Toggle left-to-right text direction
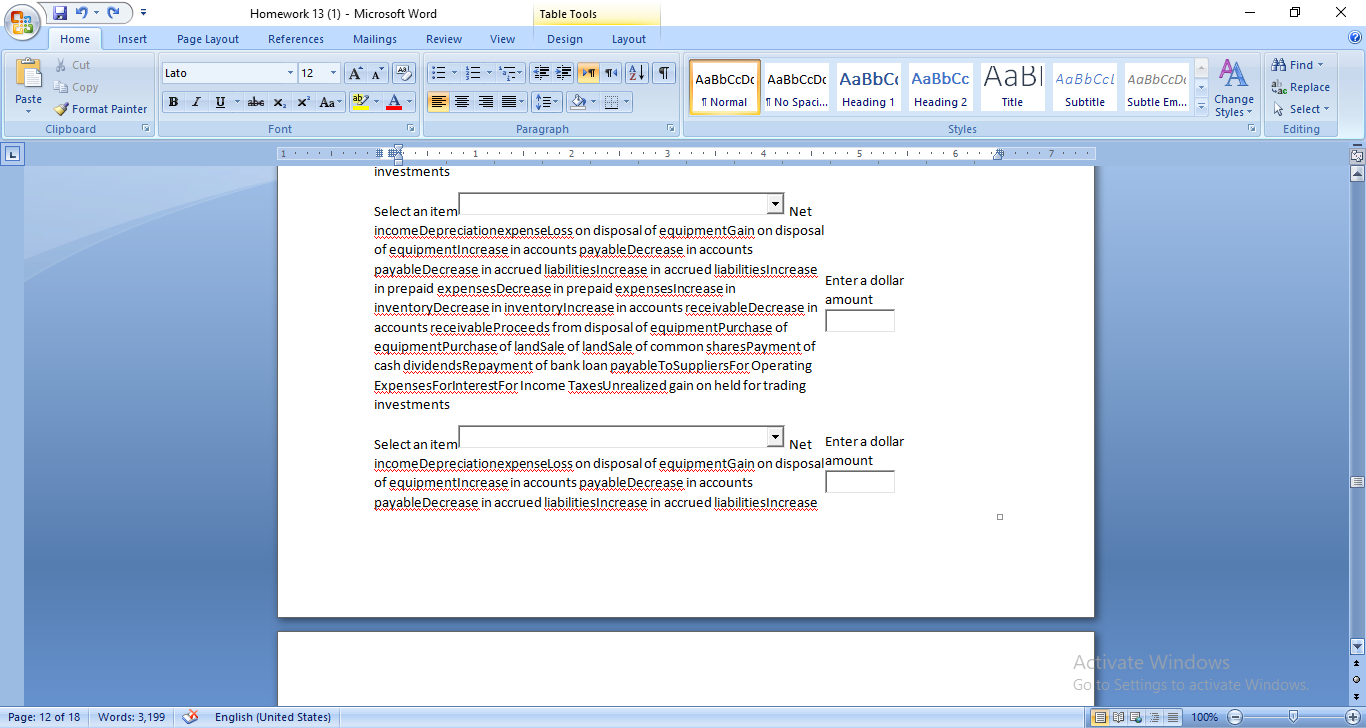This screenshot has width=1366, height=728. (x=588, y=73)
